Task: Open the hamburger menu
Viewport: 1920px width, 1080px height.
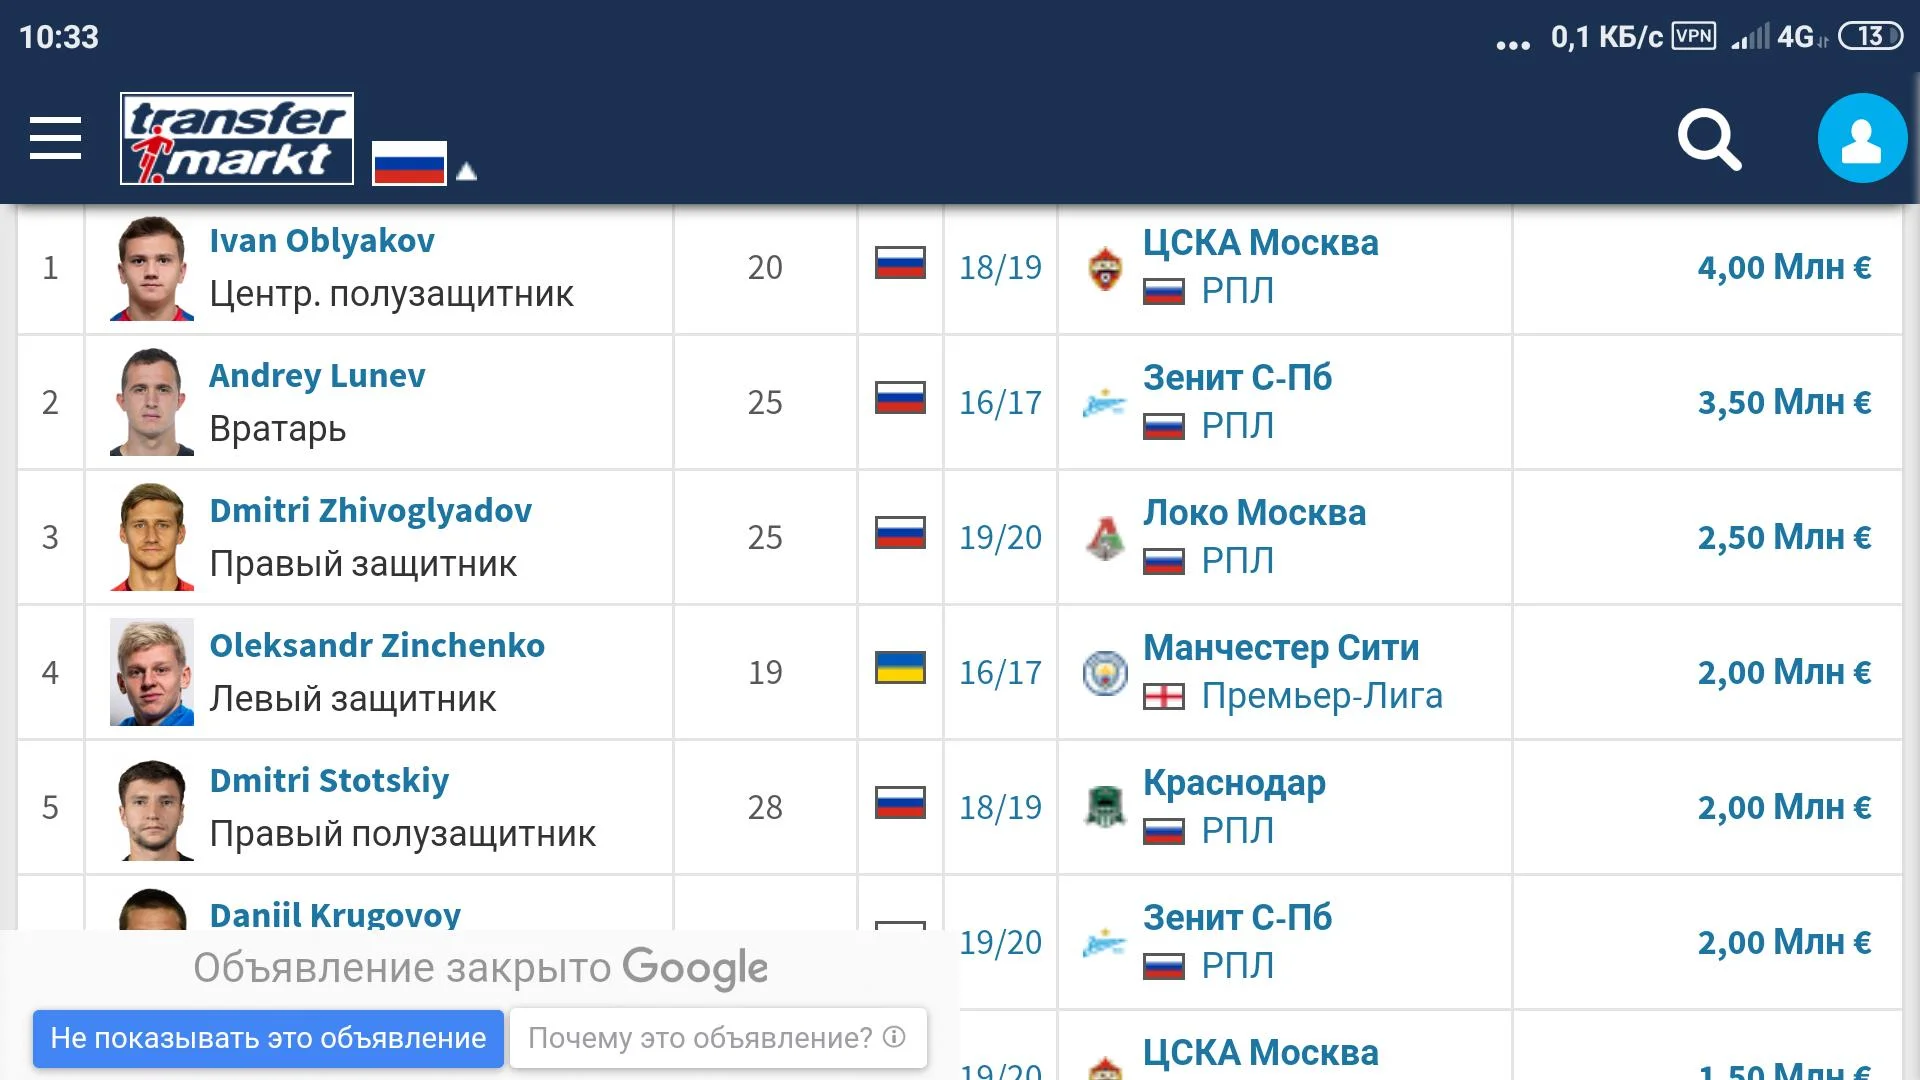Action: pyautogui.click(x=55, y=138)
